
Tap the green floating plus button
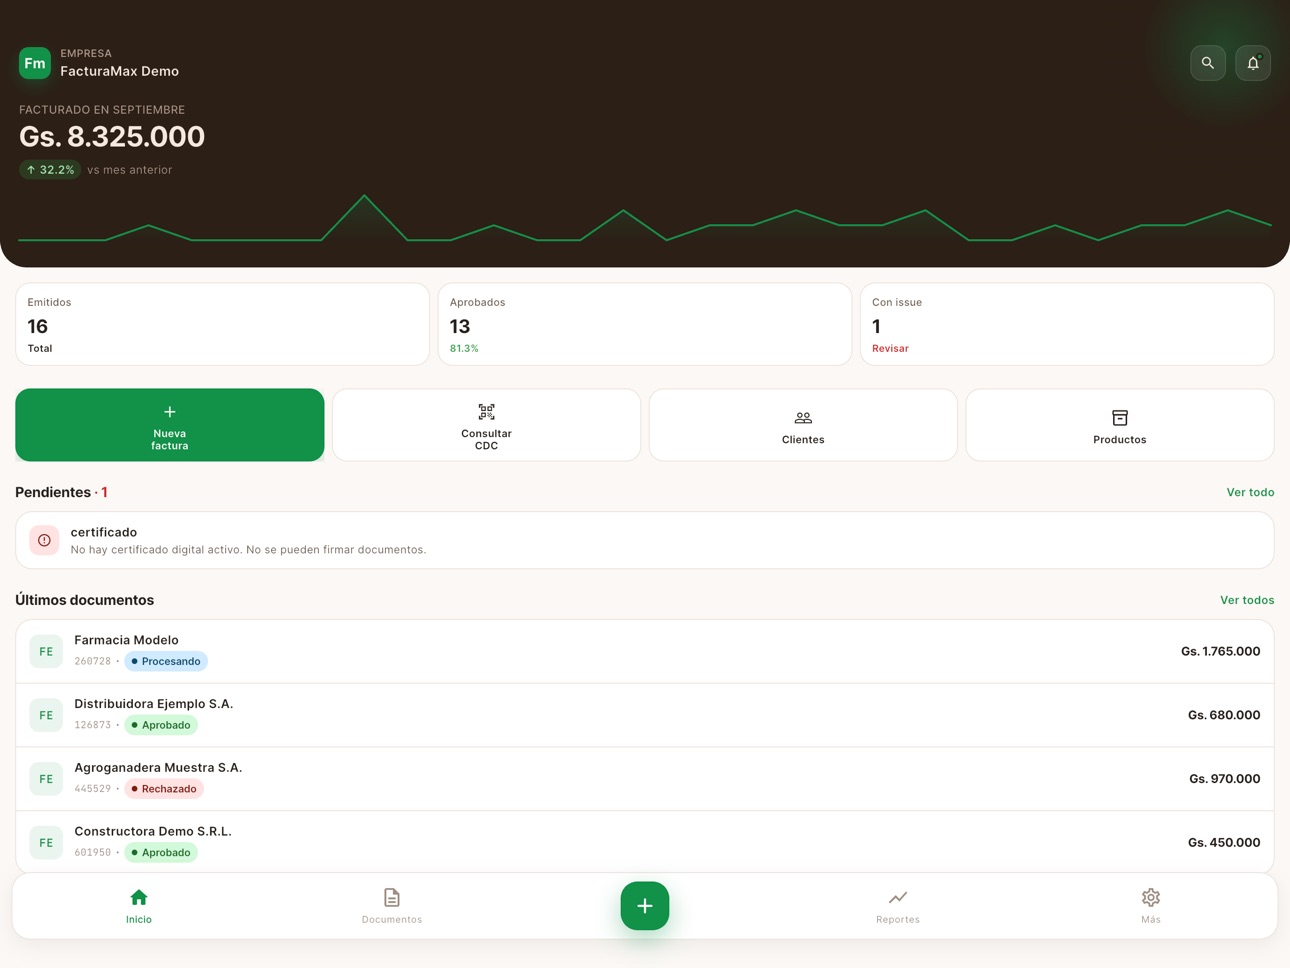pyautogui.click(x=645, y=906)
